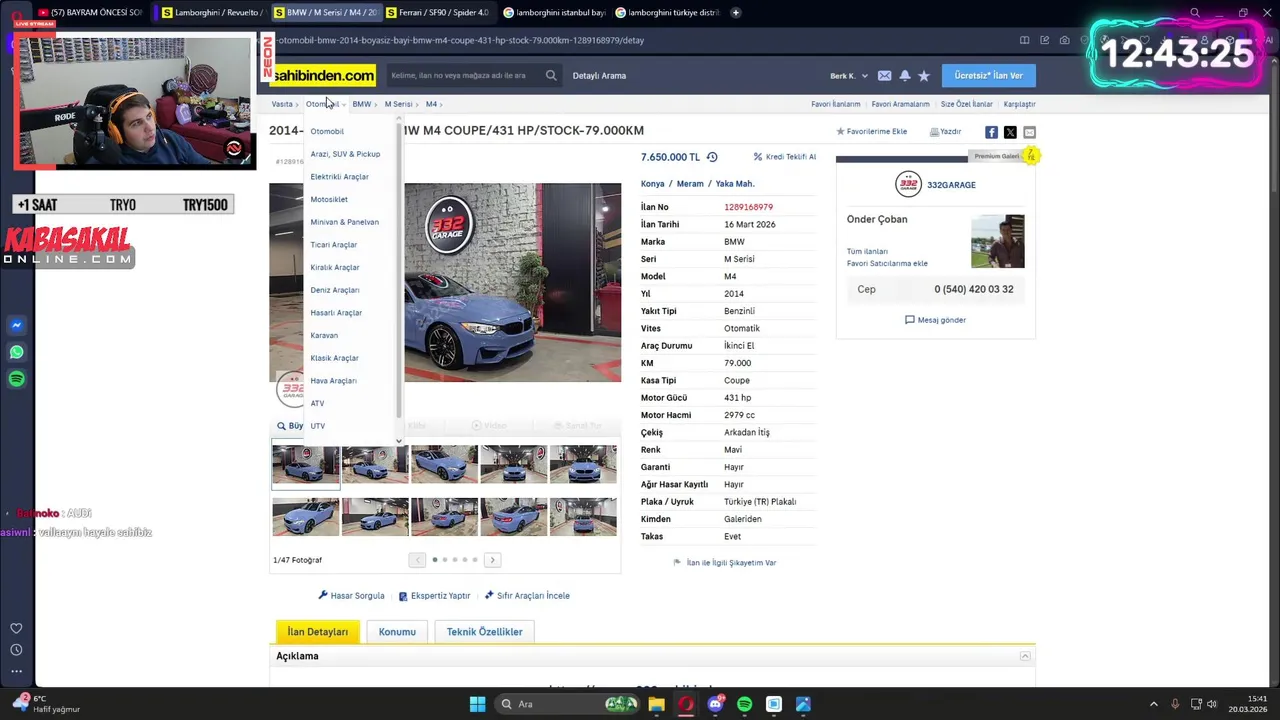
Task: Click the second gallery pagination dot
Action: (x=445, y=560)
